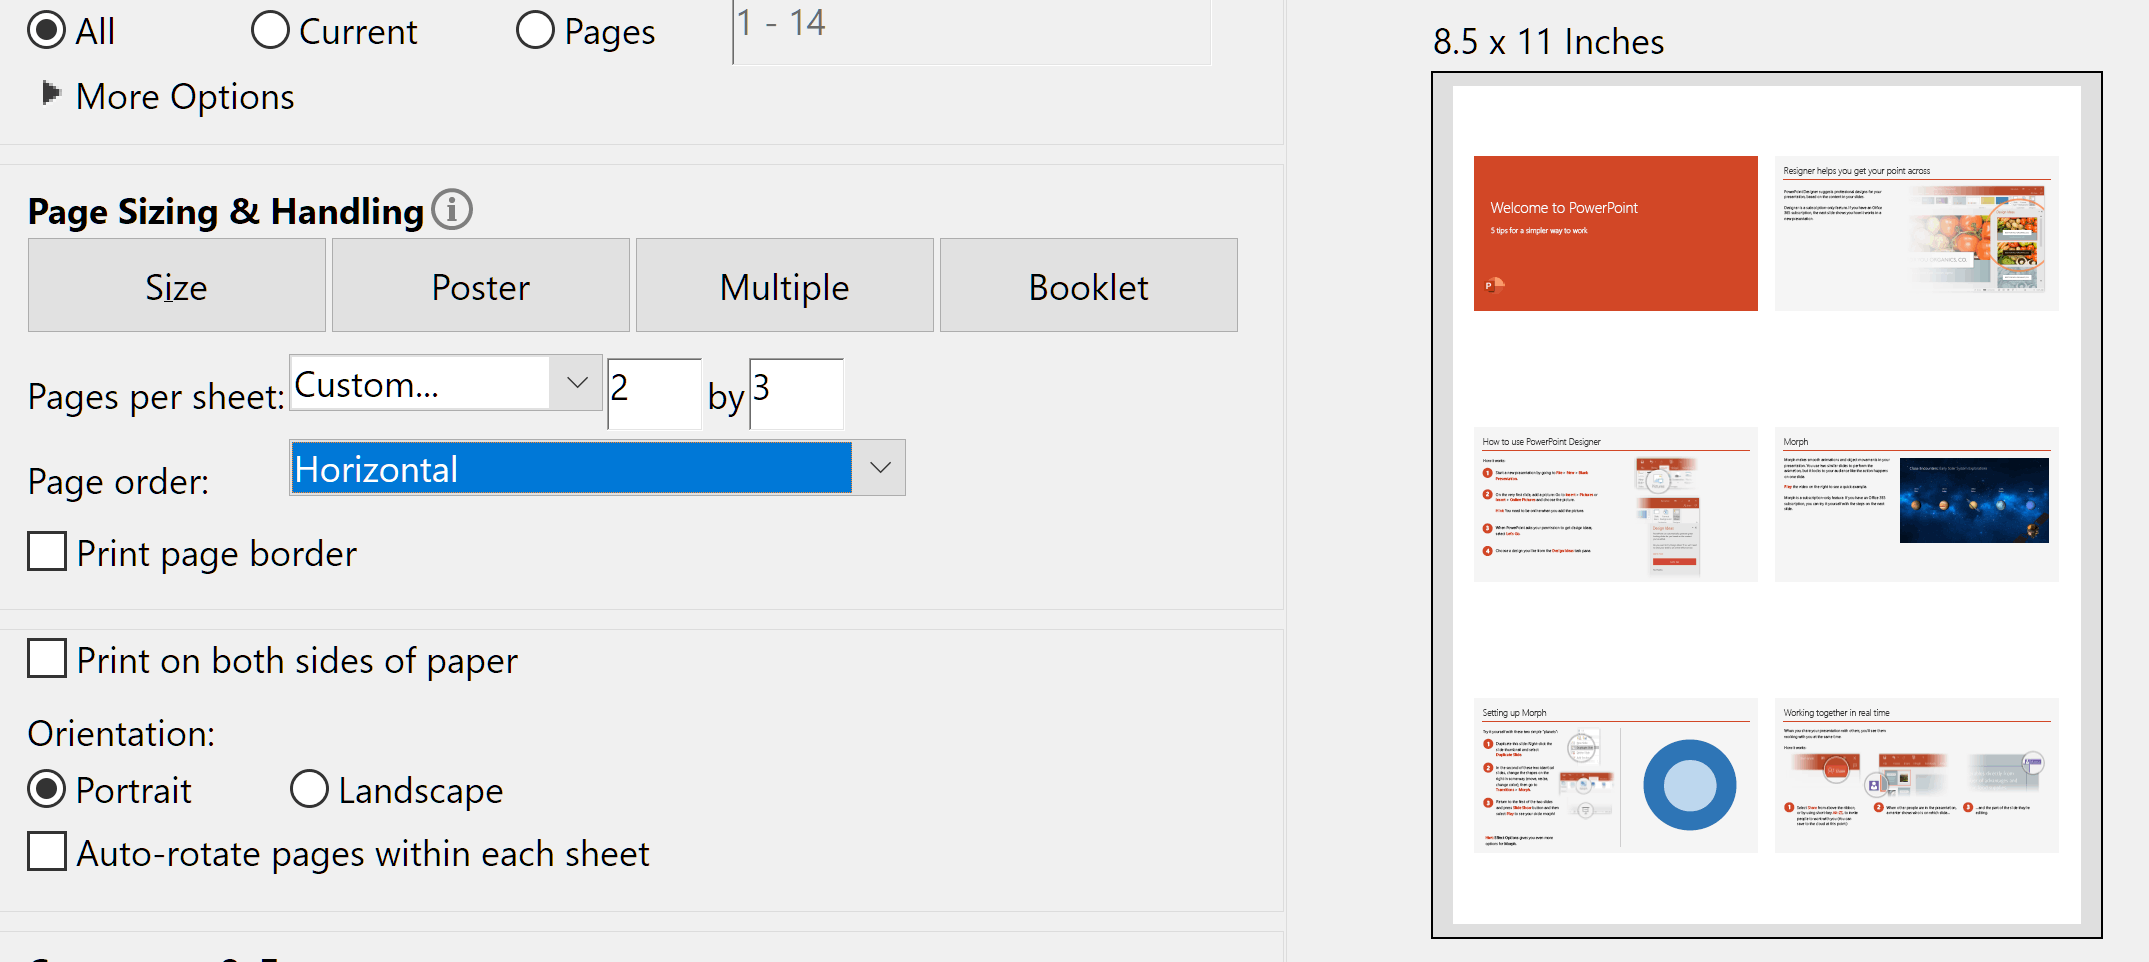The image size is (2149, 962).
Task: Click the columns field showing 2
Action: click(x=654, y=394)
